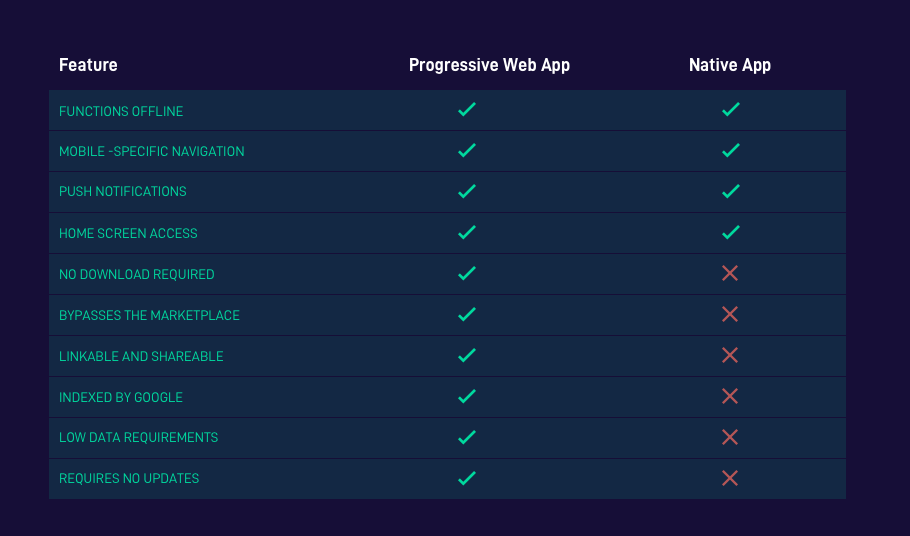This screenshot has width=910, height=536.
Task: Click the Push Notifications row label
Action: pyautogui.click(x=122, y=191)
